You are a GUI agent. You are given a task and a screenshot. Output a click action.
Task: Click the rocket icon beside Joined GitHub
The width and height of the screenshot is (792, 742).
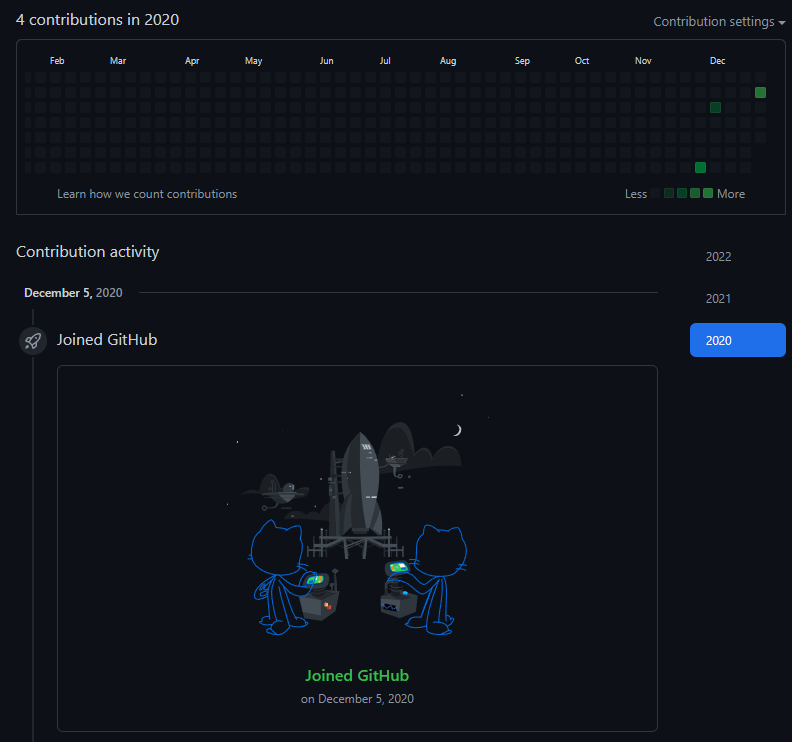click(x=33, y=340)
